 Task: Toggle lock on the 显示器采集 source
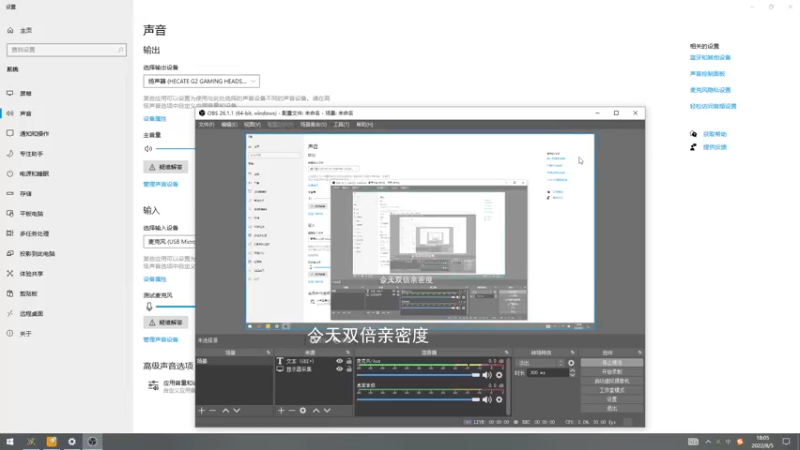(x=349, y=369)
